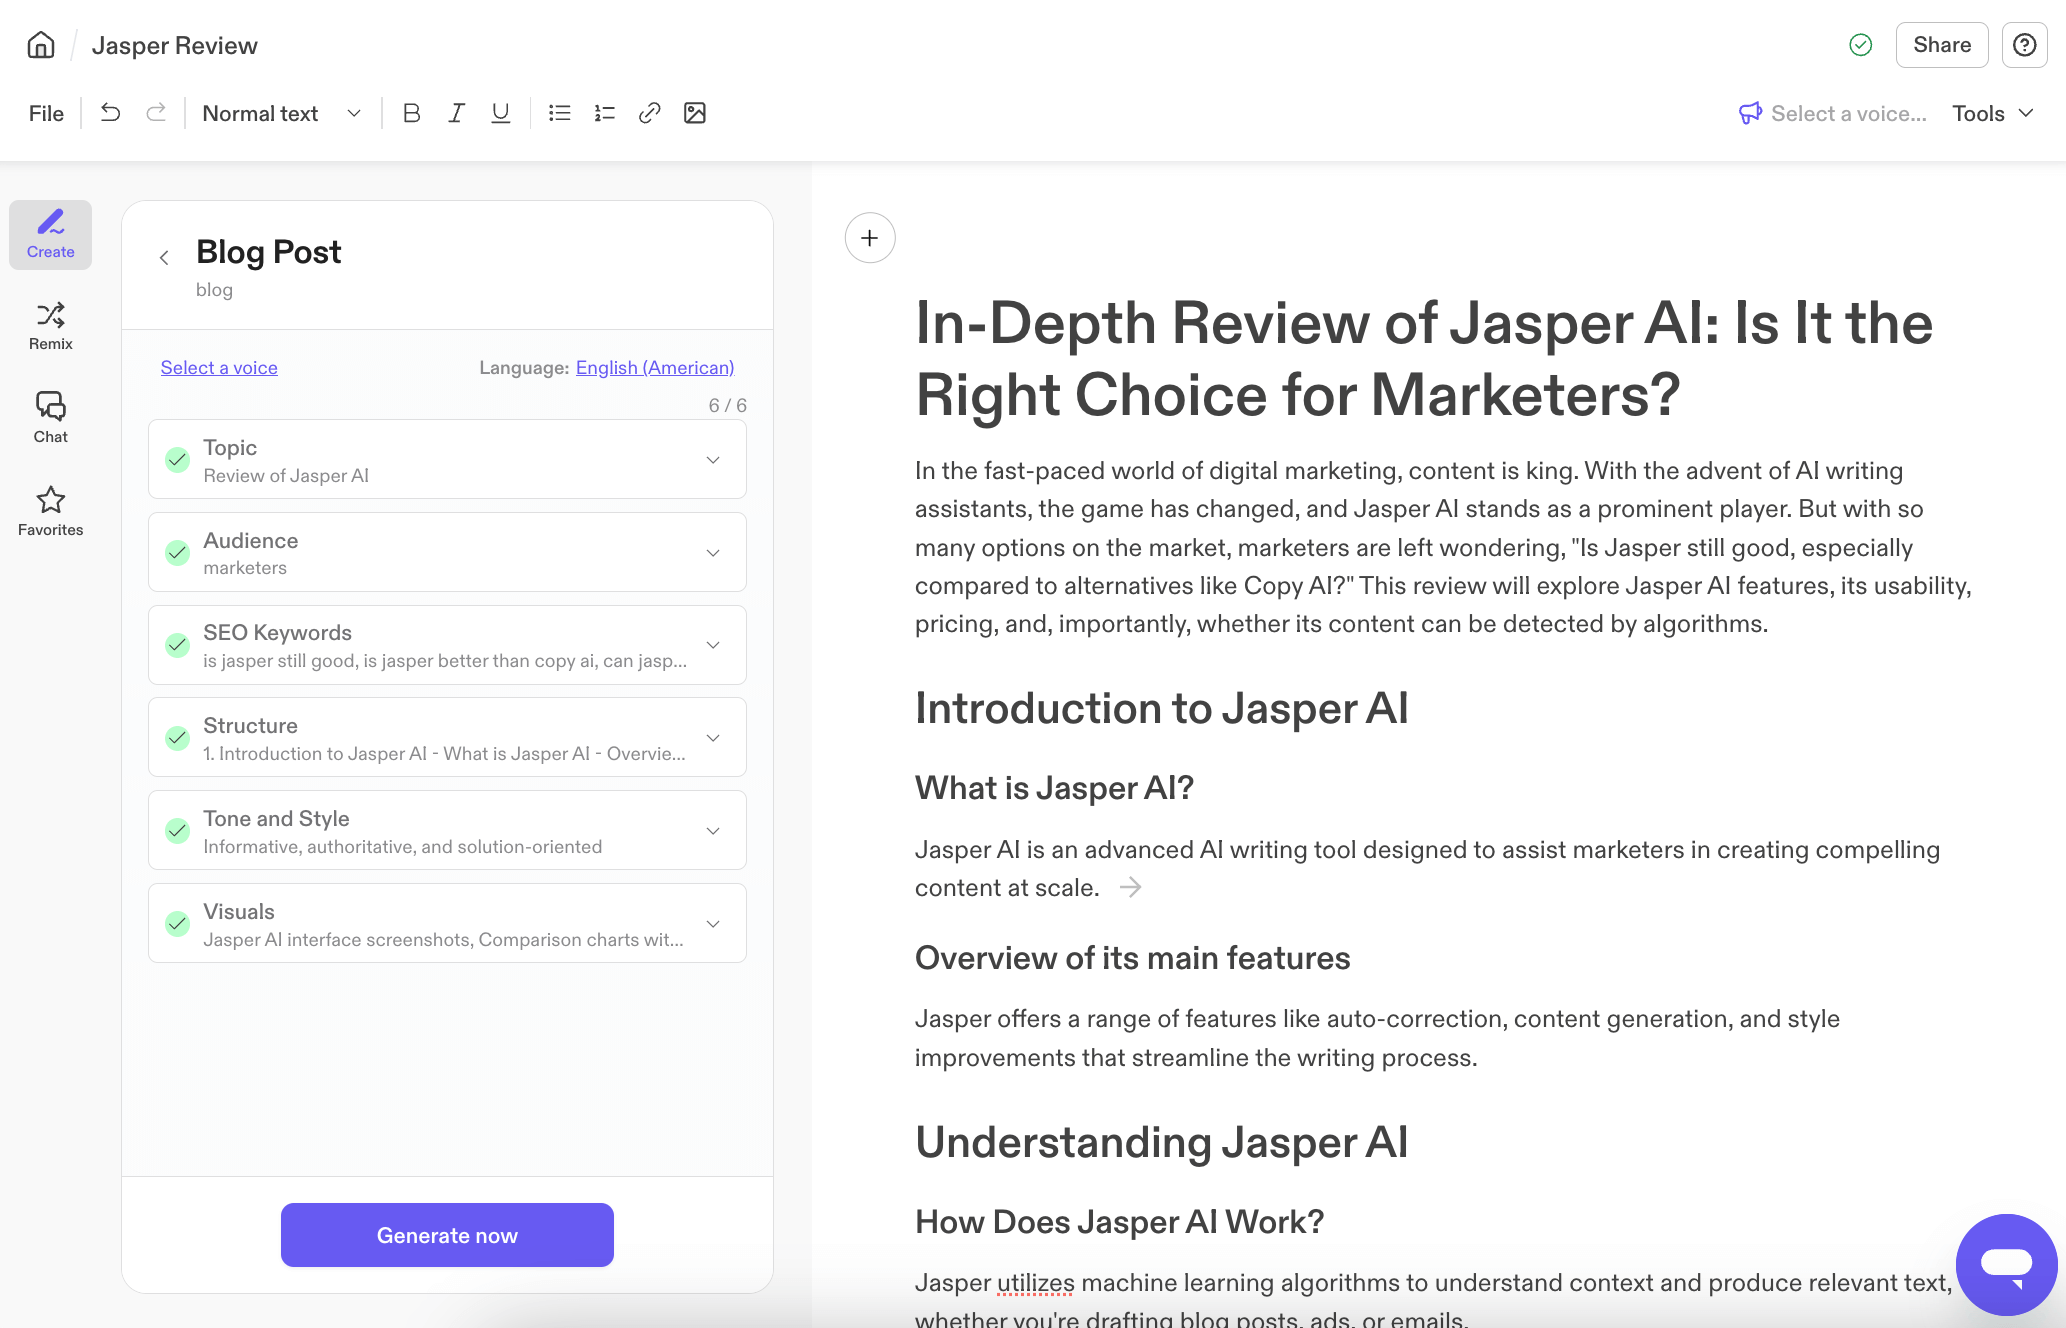
Task: Toggle bold formatting
Action: 411,113
